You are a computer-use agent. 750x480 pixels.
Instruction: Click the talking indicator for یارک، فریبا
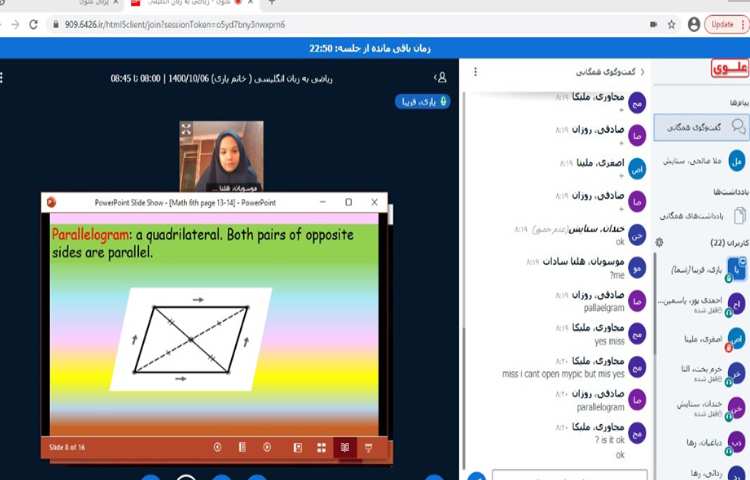pos(422,101)
